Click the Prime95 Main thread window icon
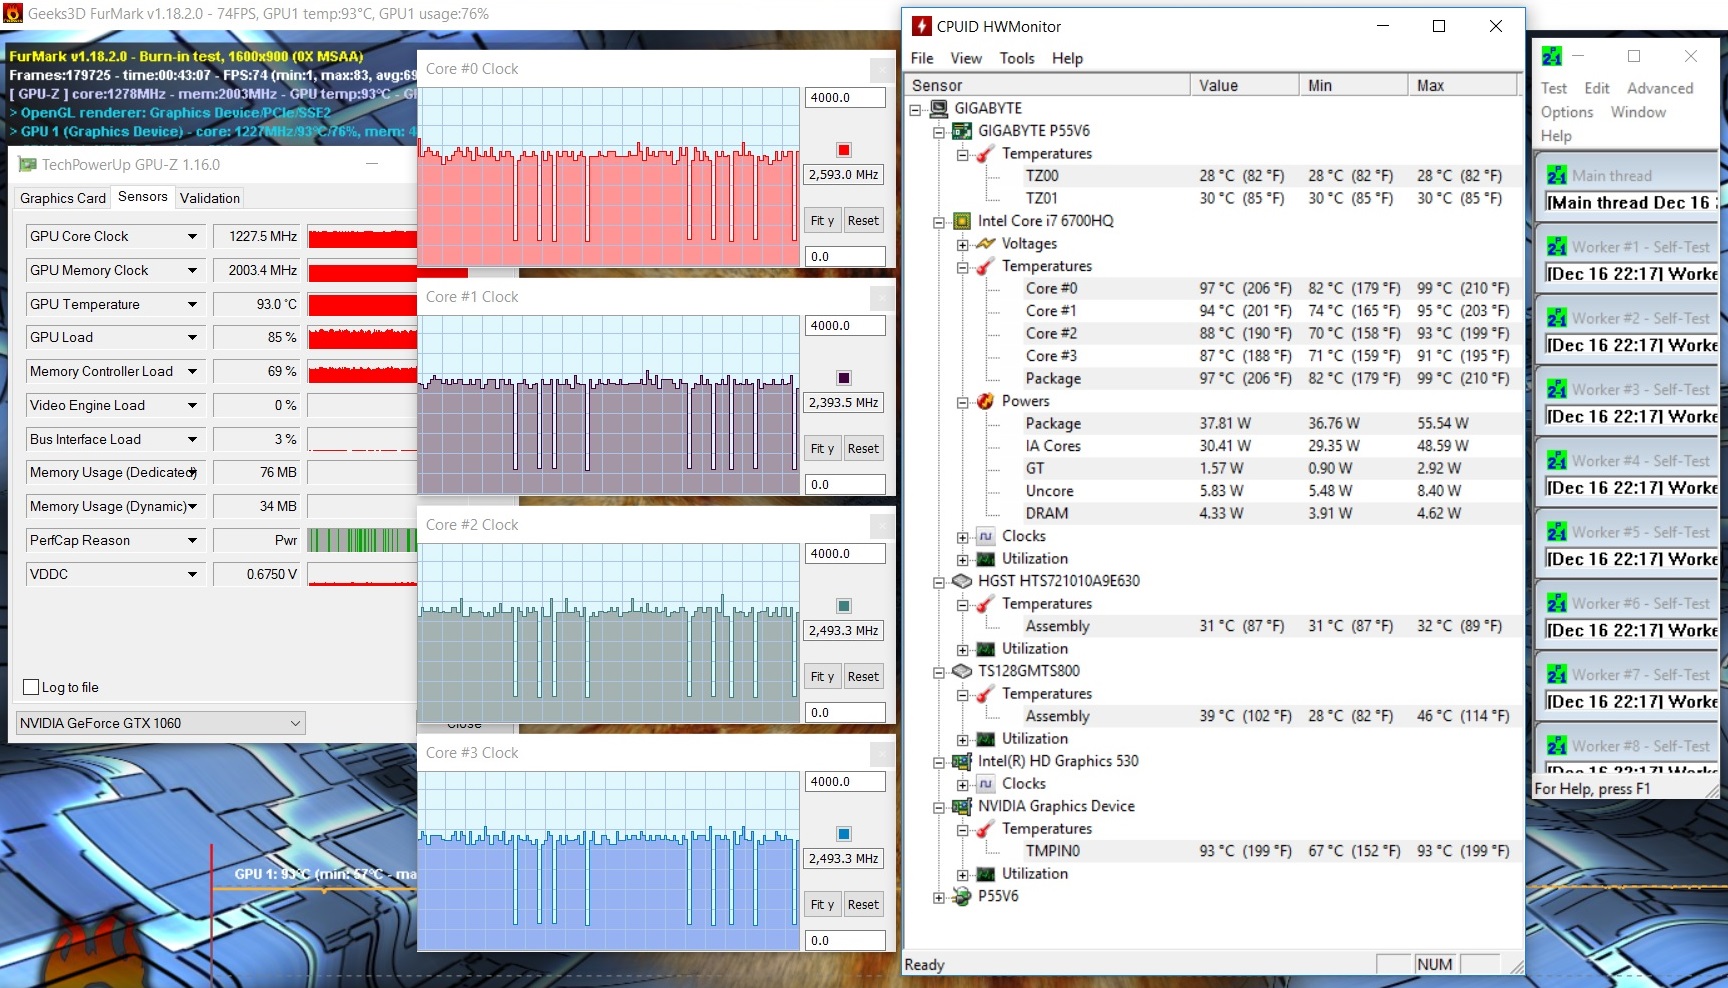The width and height of the screenshot is (1728, 988). pos(1557,176)
